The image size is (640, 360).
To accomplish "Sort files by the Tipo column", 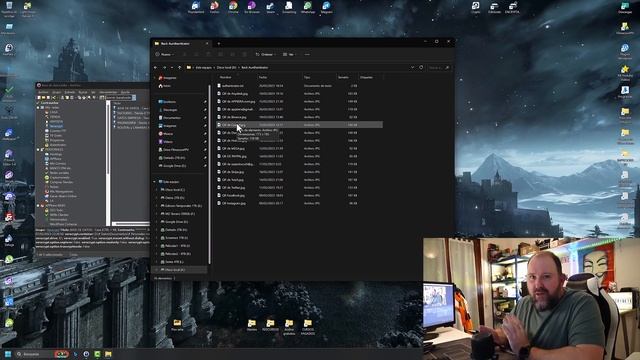I will [307, 77].
